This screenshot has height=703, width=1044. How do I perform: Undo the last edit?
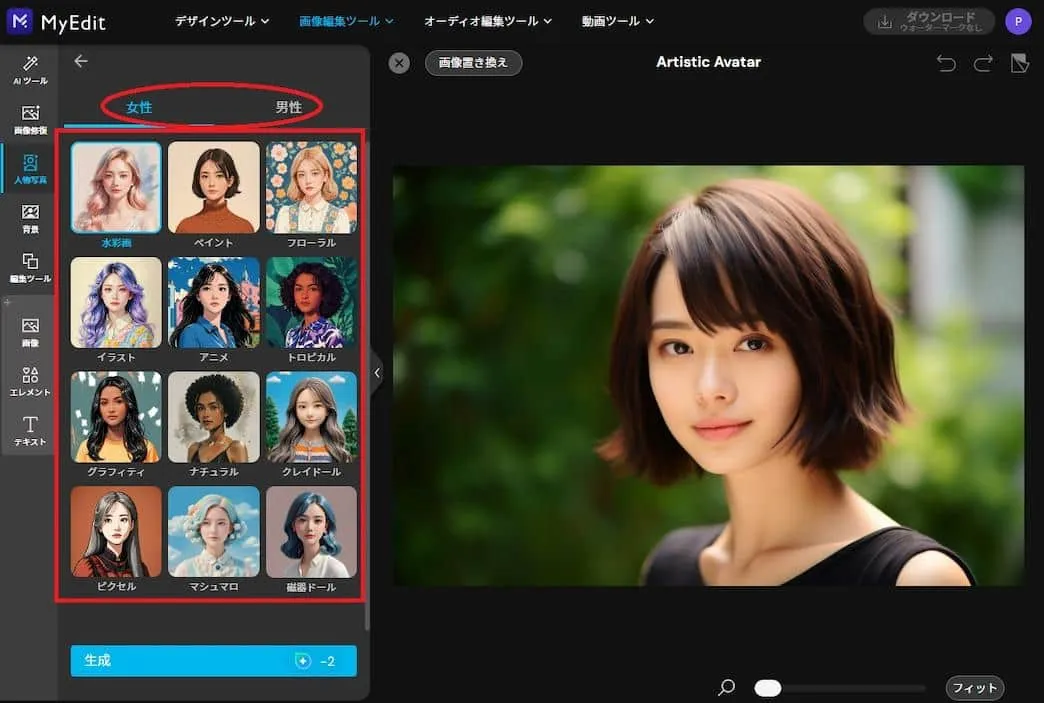coord(945,62)
